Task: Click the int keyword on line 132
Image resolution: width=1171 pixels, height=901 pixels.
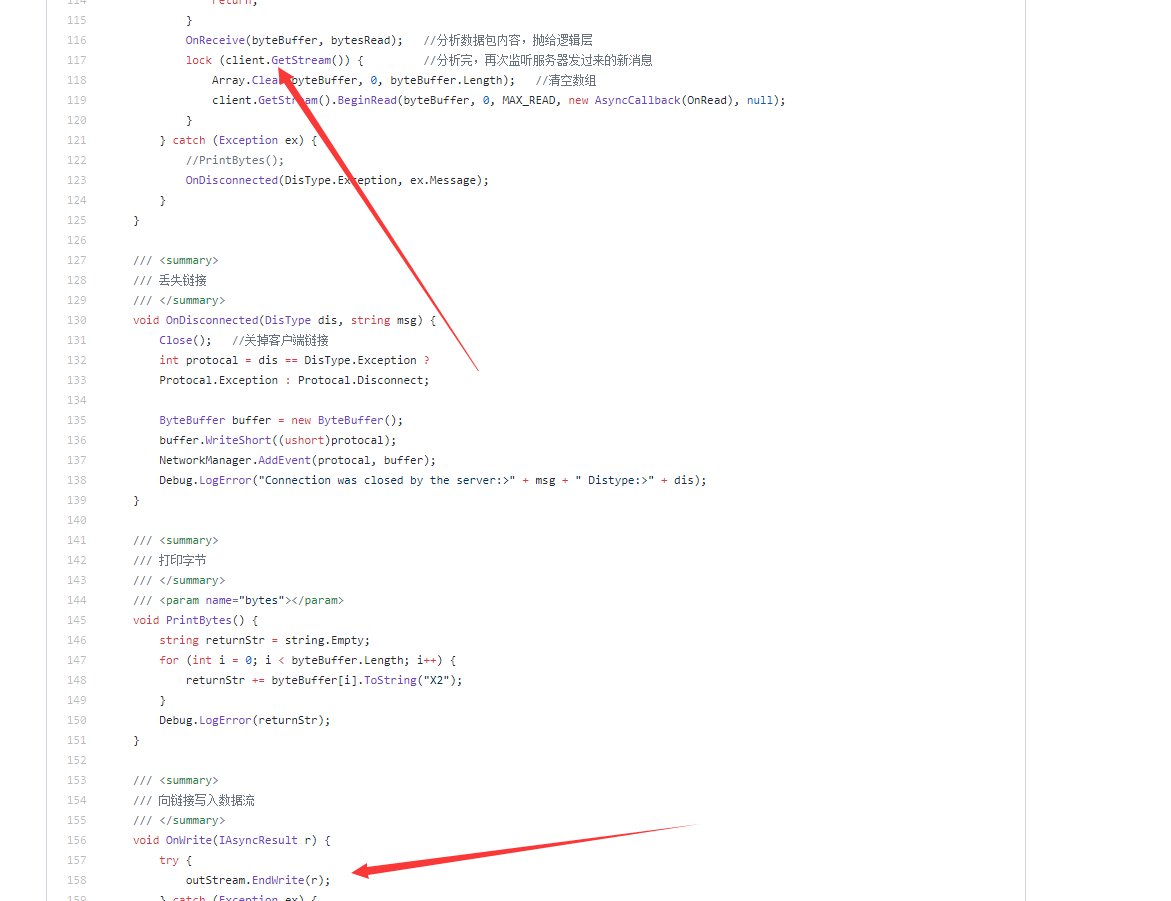Action: point(169,360)
